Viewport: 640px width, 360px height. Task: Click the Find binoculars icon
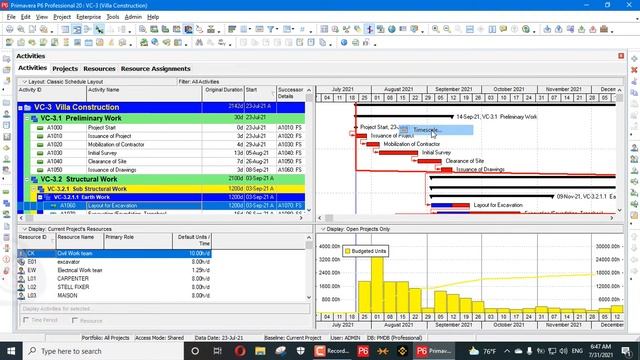click(199, 42)
